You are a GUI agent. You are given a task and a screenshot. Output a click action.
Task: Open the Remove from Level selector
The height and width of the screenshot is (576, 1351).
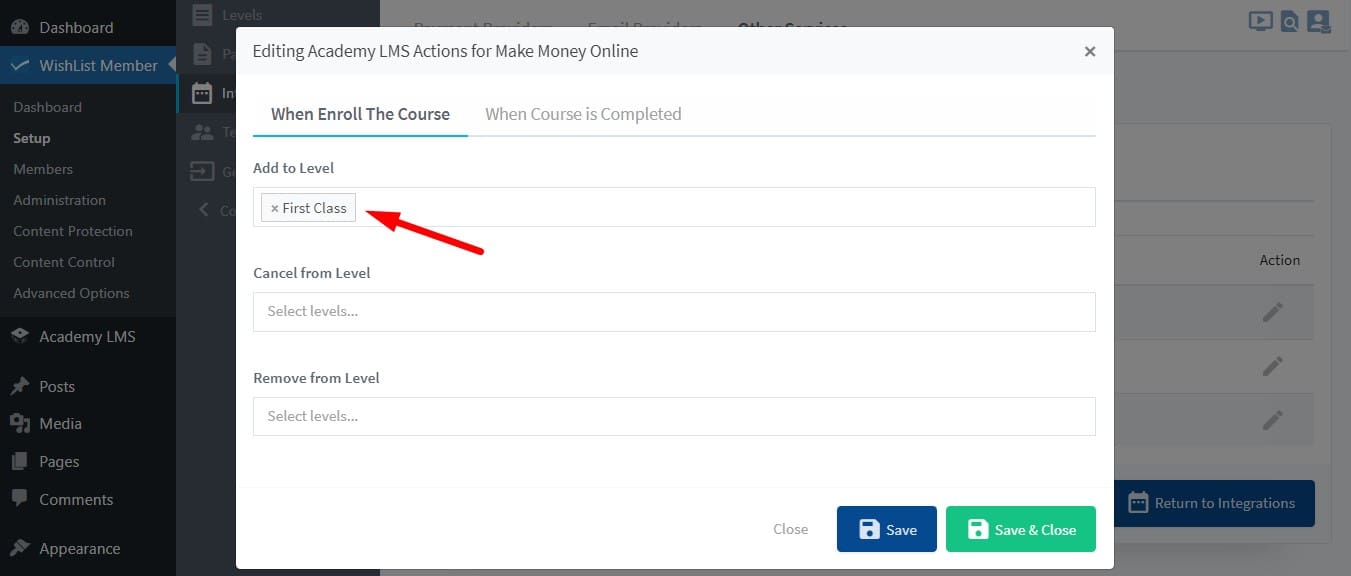[674, 415]
